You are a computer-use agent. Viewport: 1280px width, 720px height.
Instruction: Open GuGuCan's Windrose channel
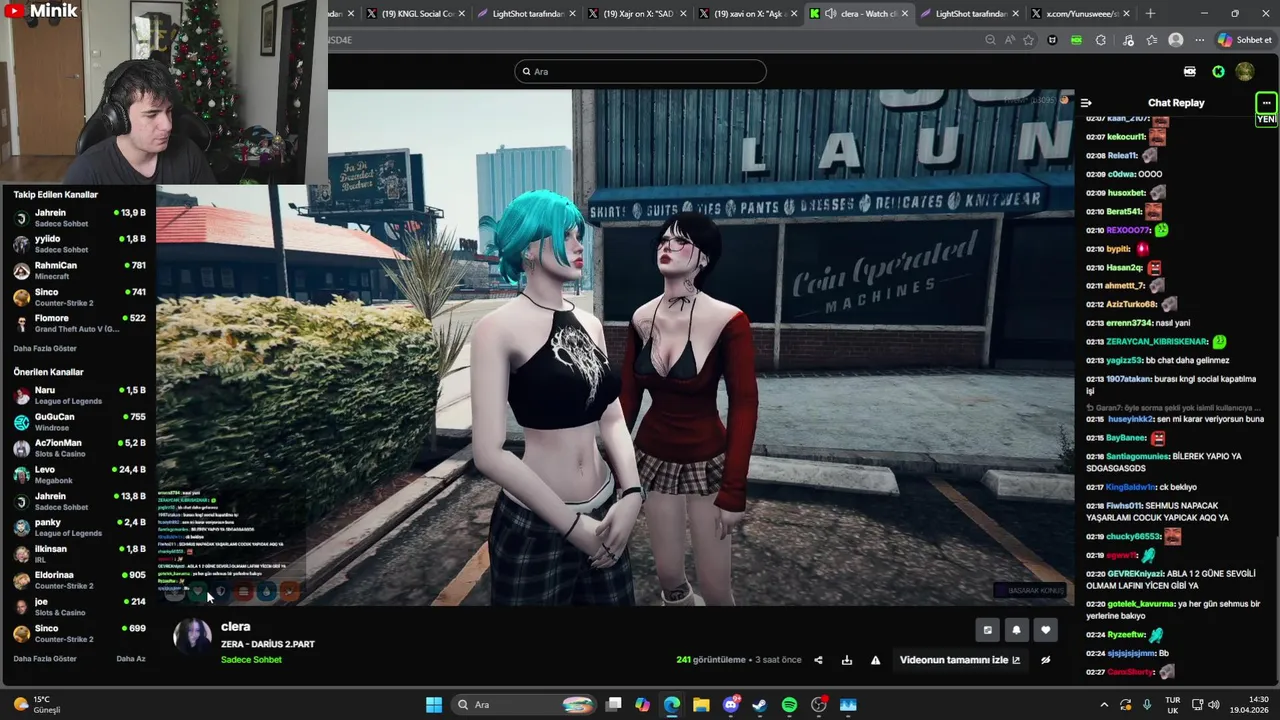[80, 422]
